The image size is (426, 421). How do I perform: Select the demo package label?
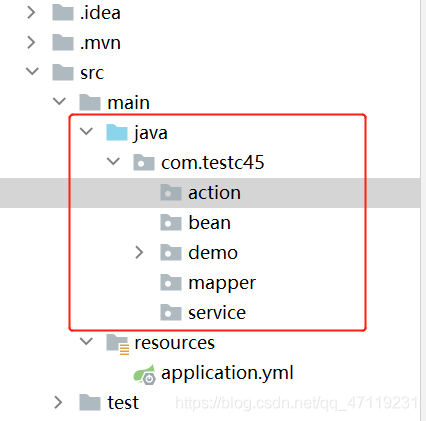click(x=213, y=252)
